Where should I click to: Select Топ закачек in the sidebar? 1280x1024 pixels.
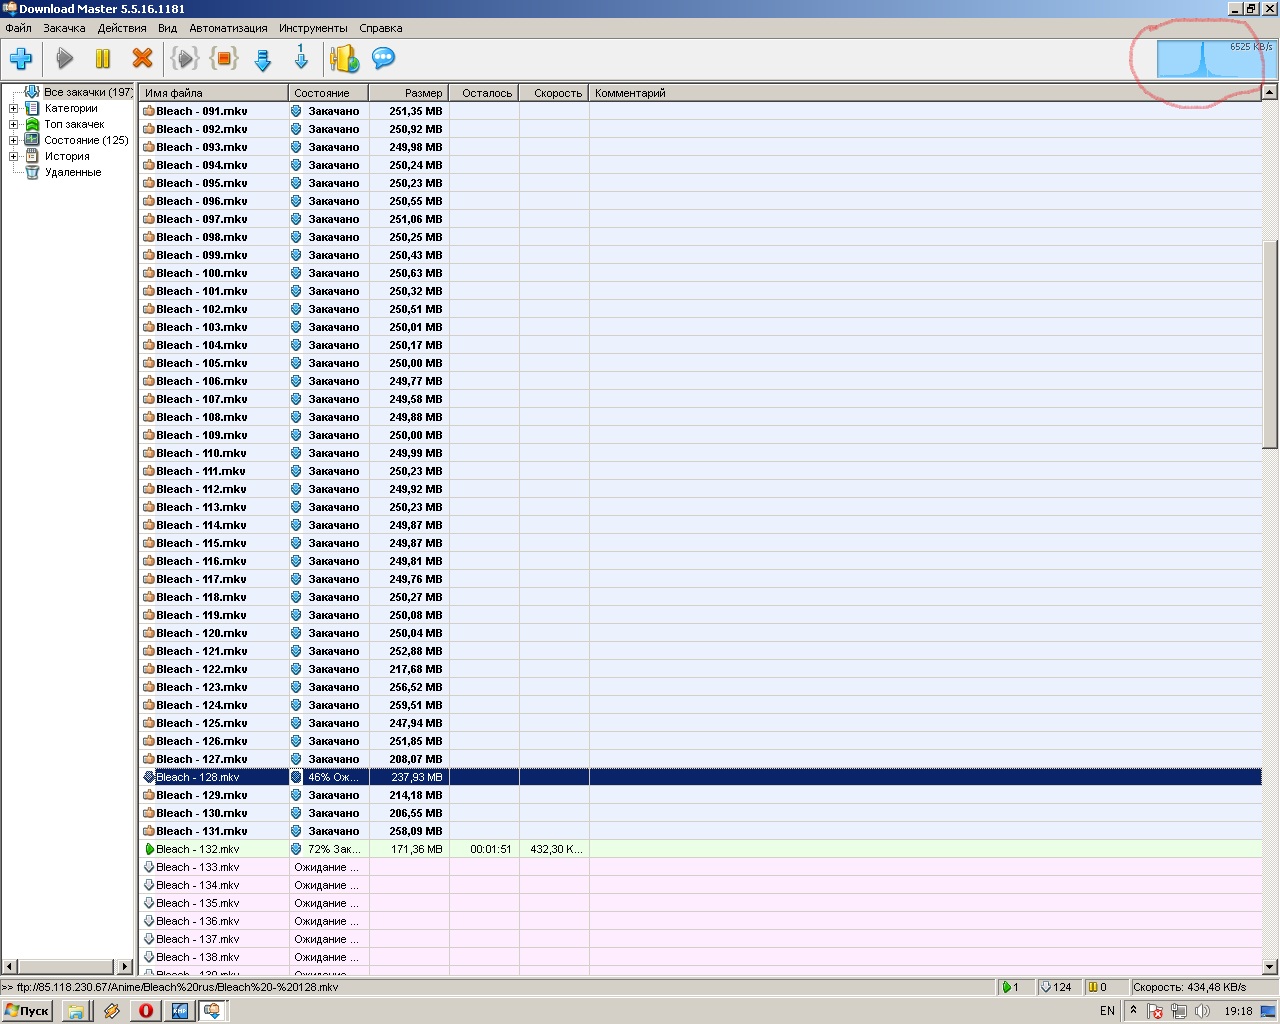(x=74, y=124)
